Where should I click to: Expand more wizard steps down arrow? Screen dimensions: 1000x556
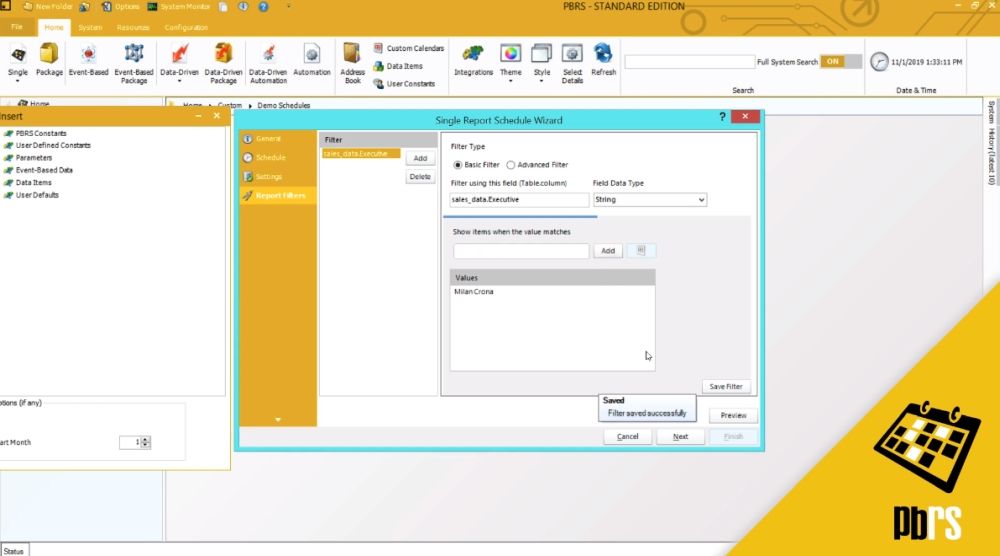pyautogui.click(x=277, y=420)
